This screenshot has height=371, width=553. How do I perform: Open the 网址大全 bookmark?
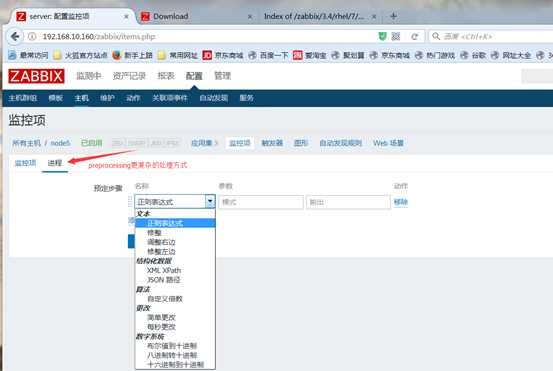[511, 55]
